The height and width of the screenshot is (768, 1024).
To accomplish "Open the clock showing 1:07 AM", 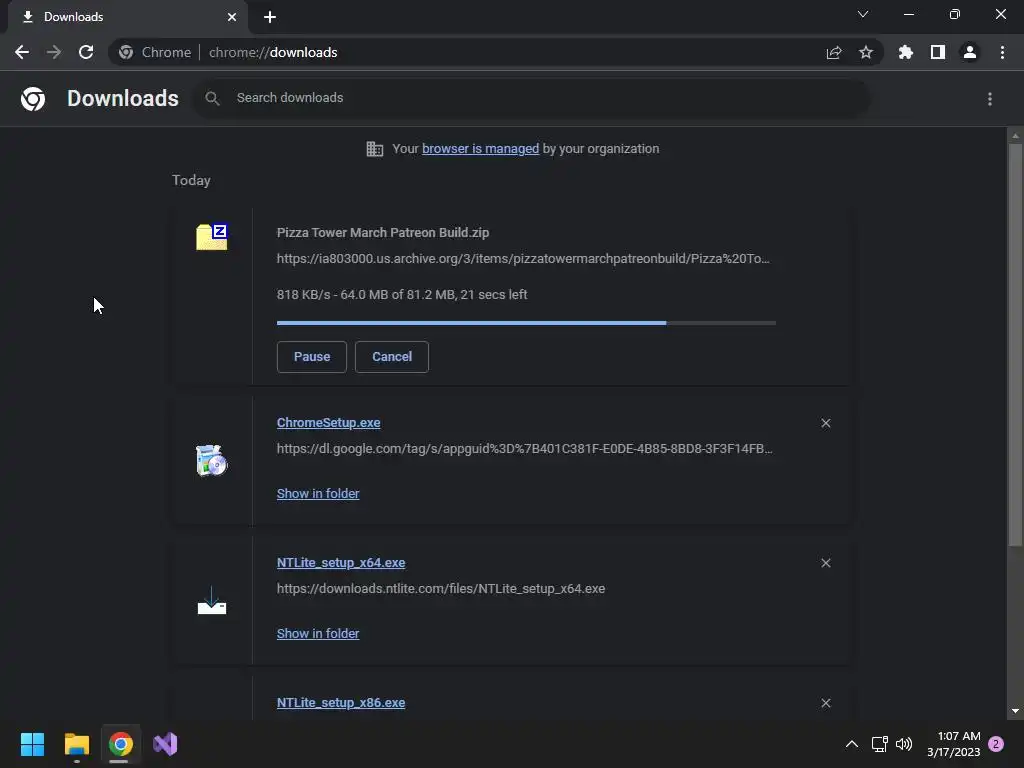I will coord(953,744).
